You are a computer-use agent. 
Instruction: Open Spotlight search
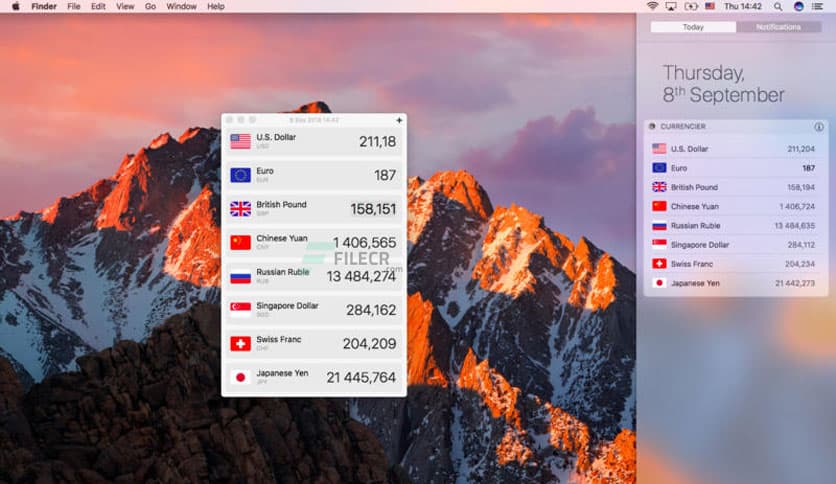[778, 6]
